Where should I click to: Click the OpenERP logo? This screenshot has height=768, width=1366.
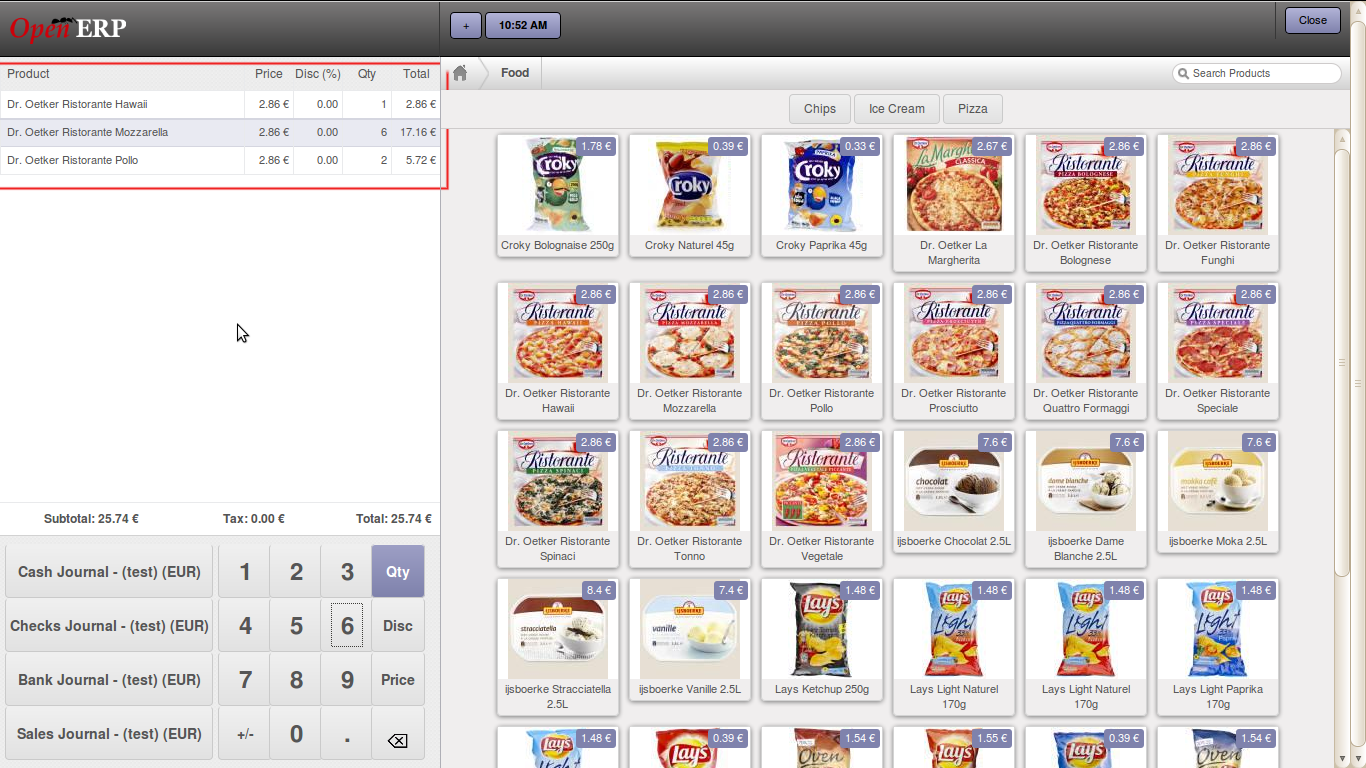click(68, 27)
